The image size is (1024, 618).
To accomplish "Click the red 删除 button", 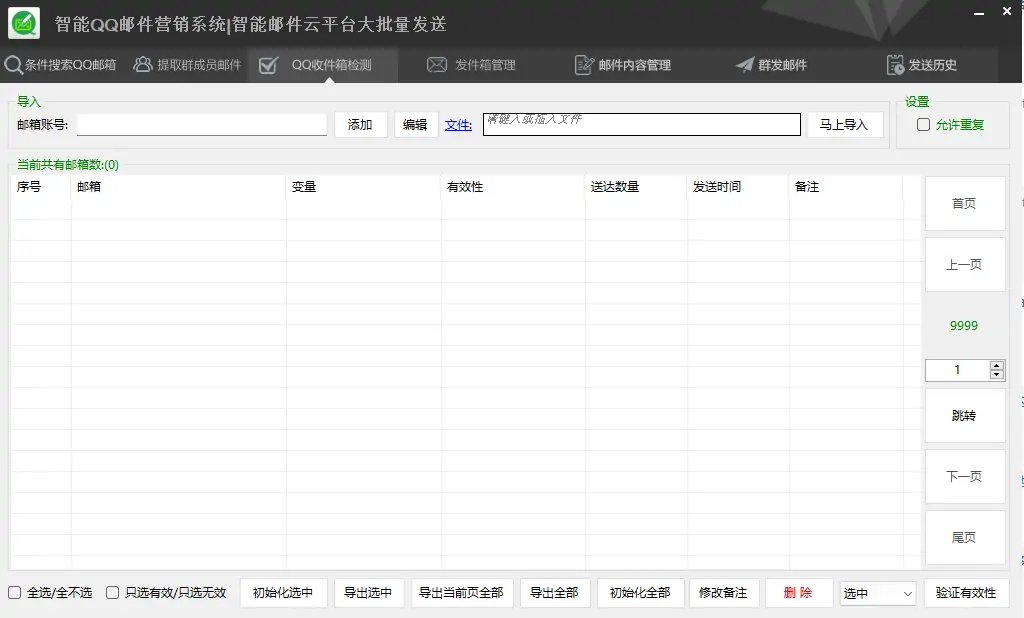I will point(799,593).
